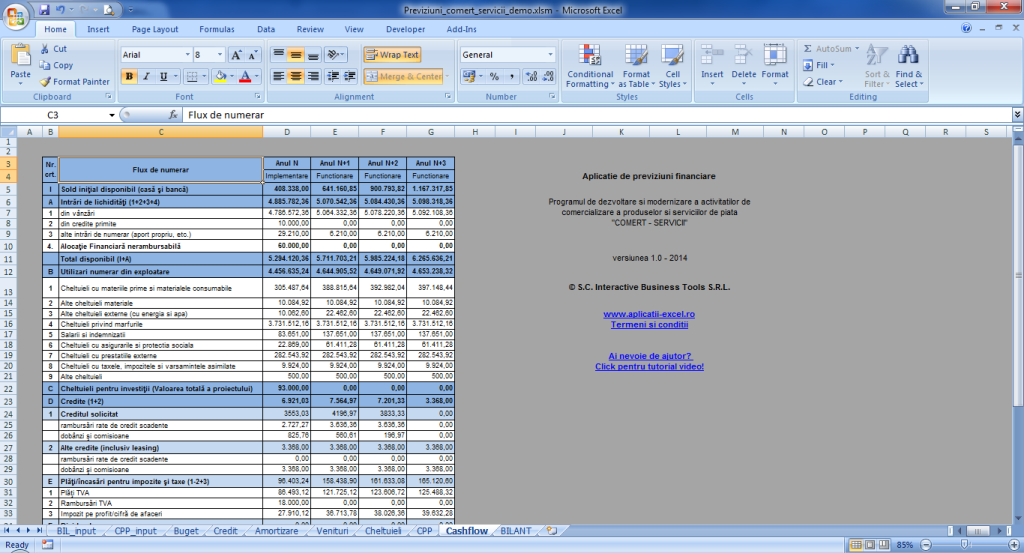The height and width of the screenshot is (553, 1024).
Task: Apply percent style format
Action: pos(494,76)
